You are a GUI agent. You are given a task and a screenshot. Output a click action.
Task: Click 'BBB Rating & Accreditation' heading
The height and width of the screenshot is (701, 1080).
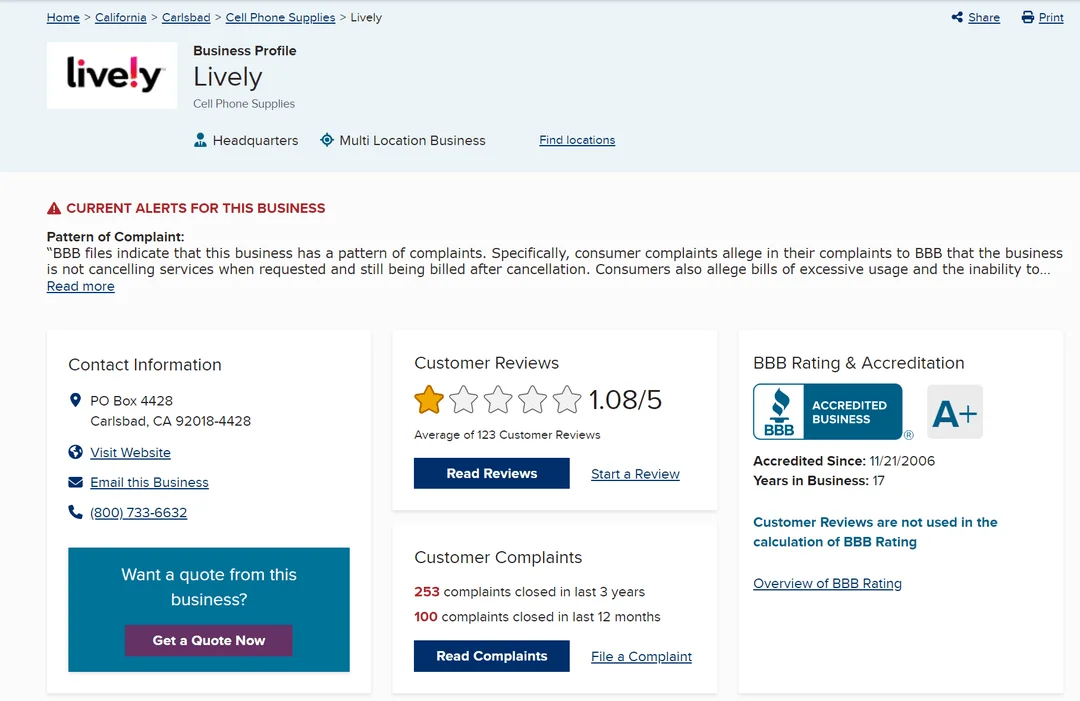(x=858, y=363)
